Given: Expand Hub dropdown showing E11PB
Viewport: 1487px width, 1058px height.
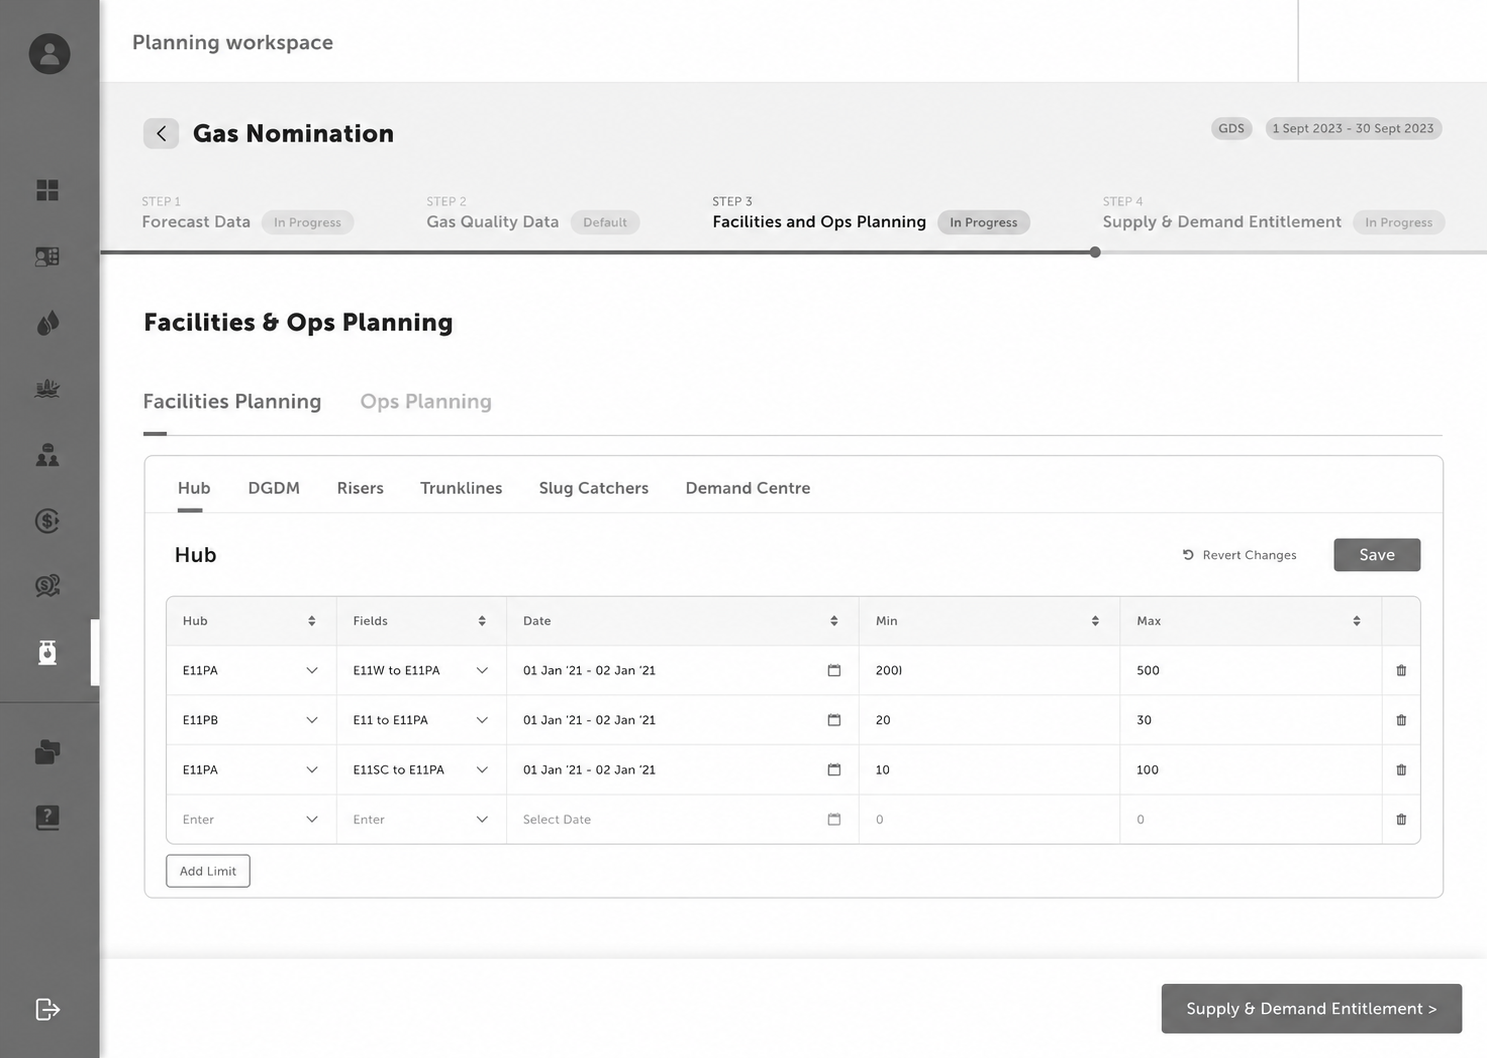Looking at the screenshot, I should (312, 720).
